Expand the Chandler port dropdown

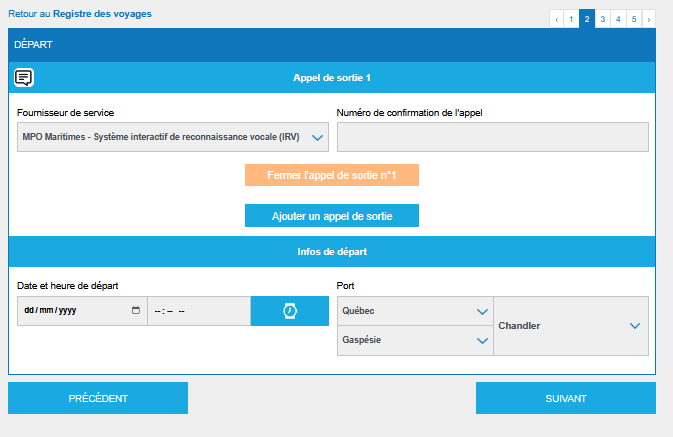coord(571,326)
